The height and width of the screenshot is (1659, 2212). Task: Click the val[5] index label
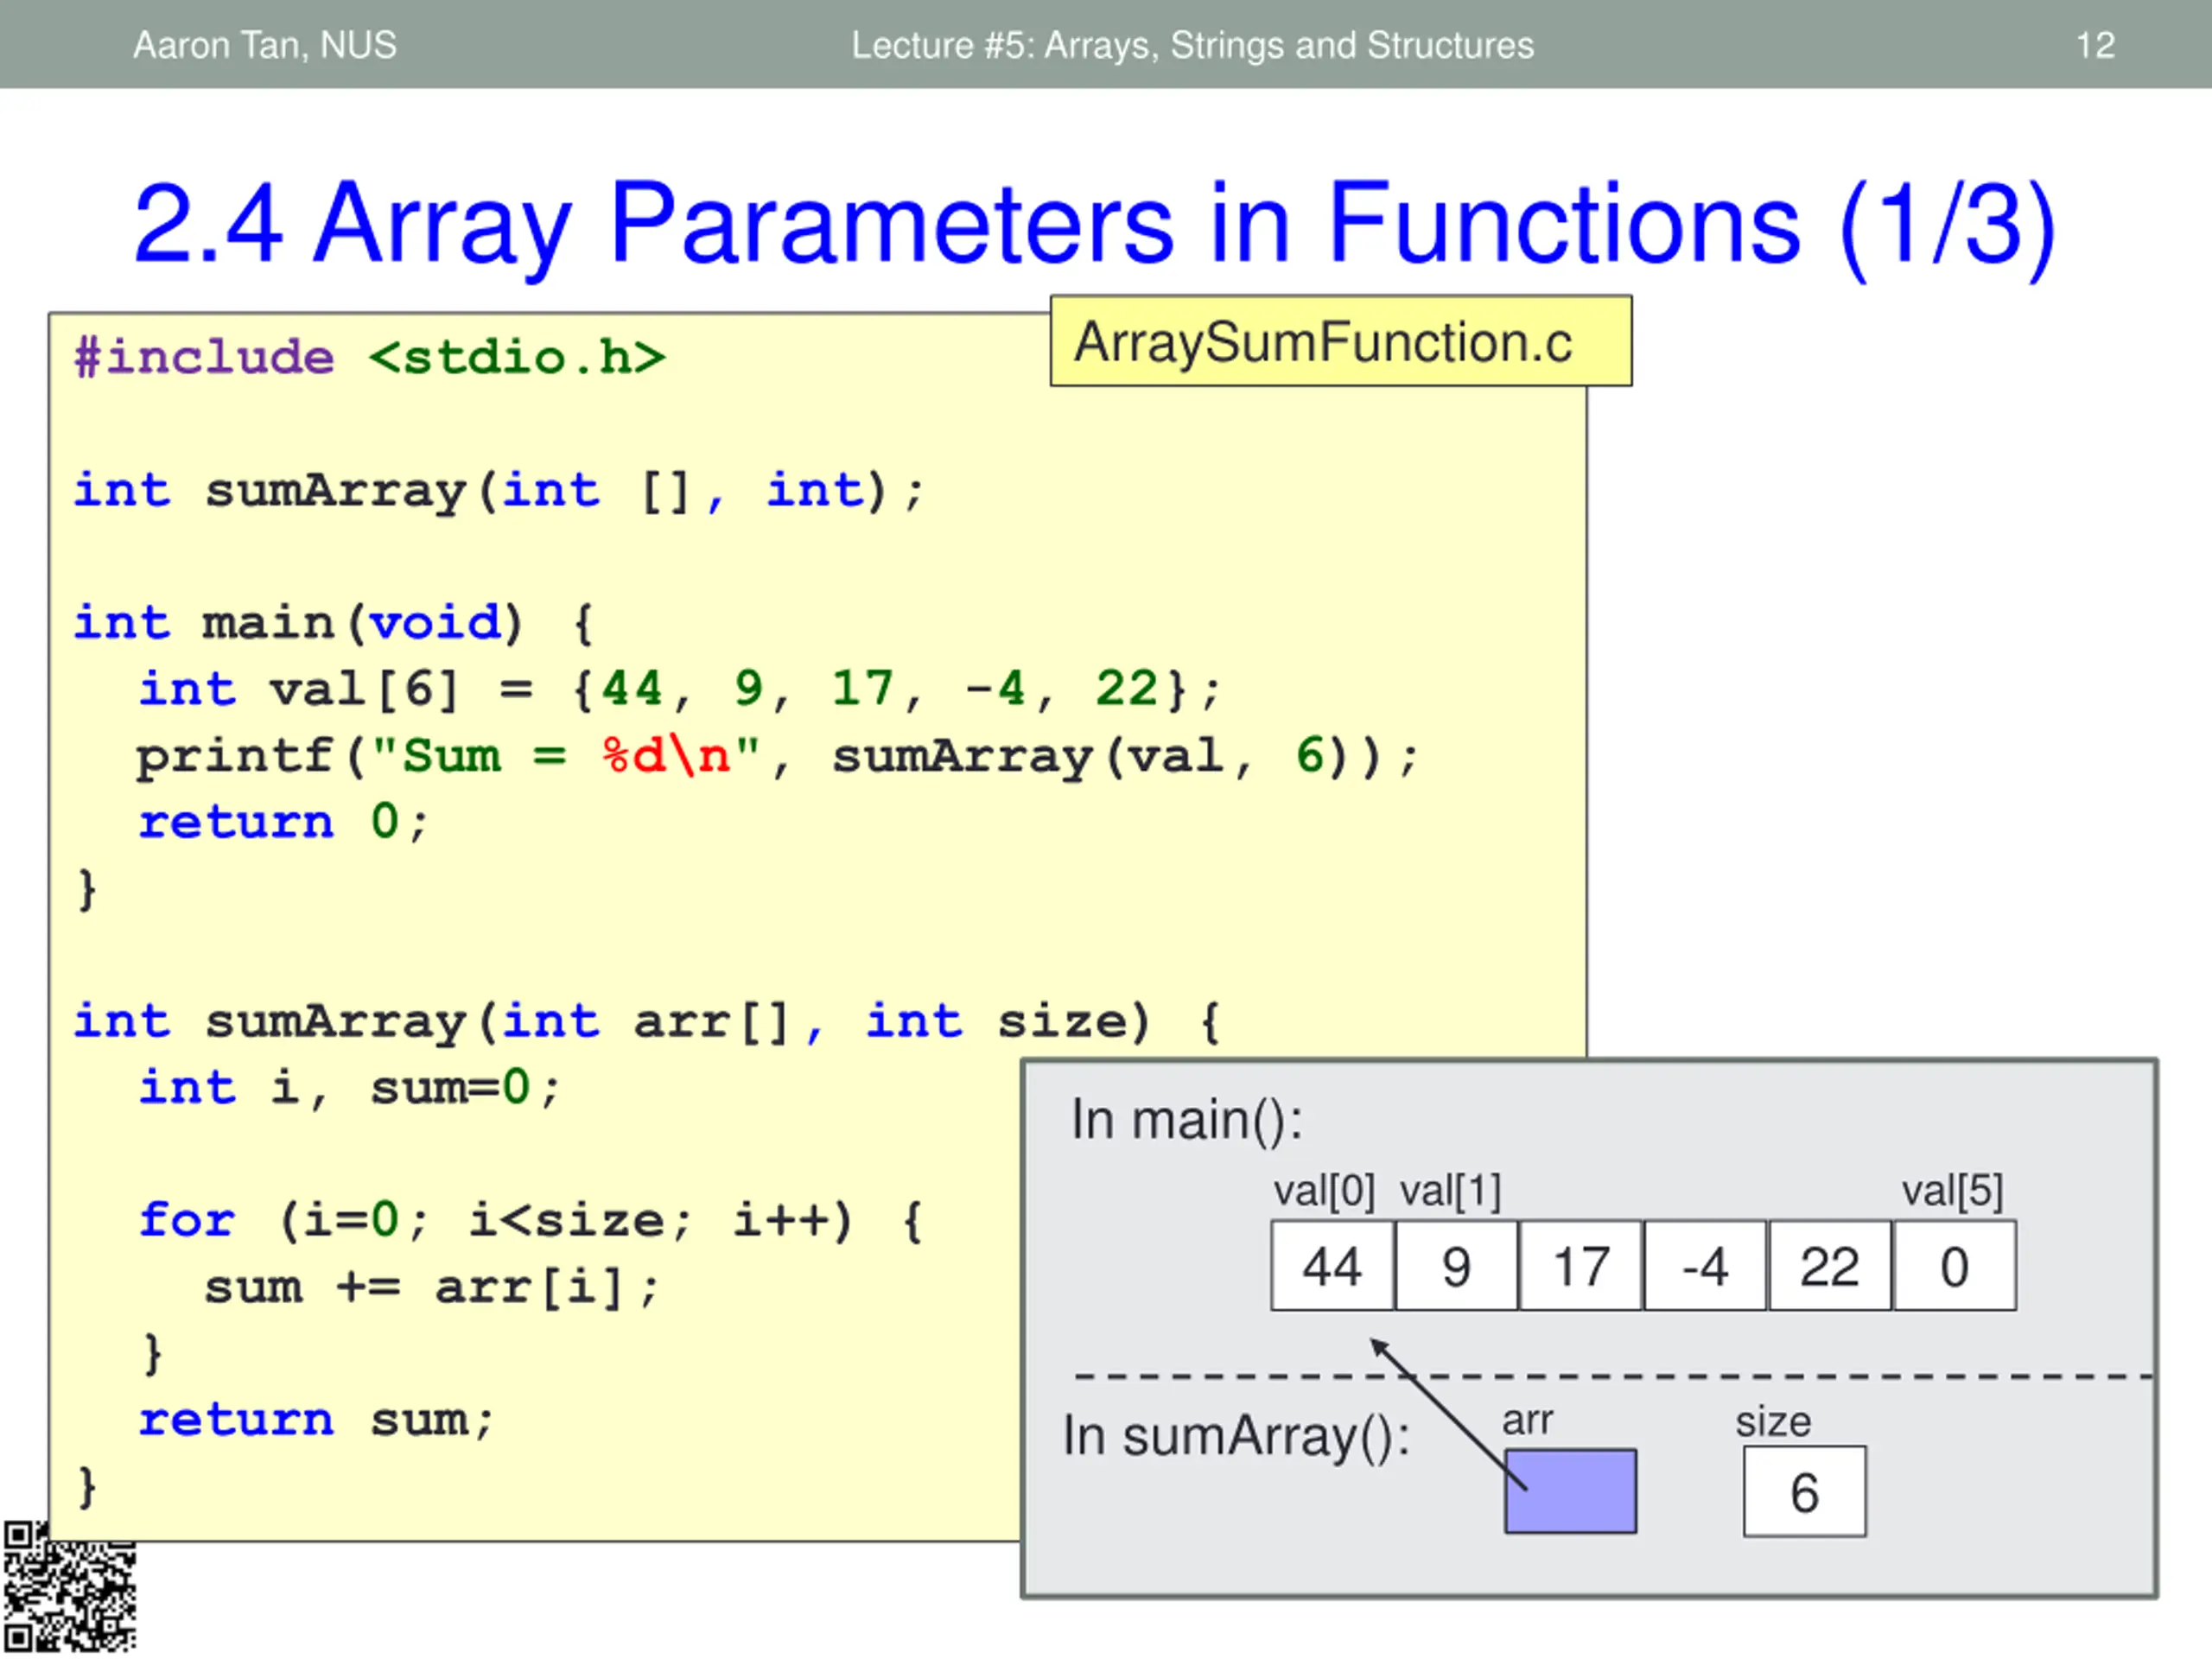1952,1191
